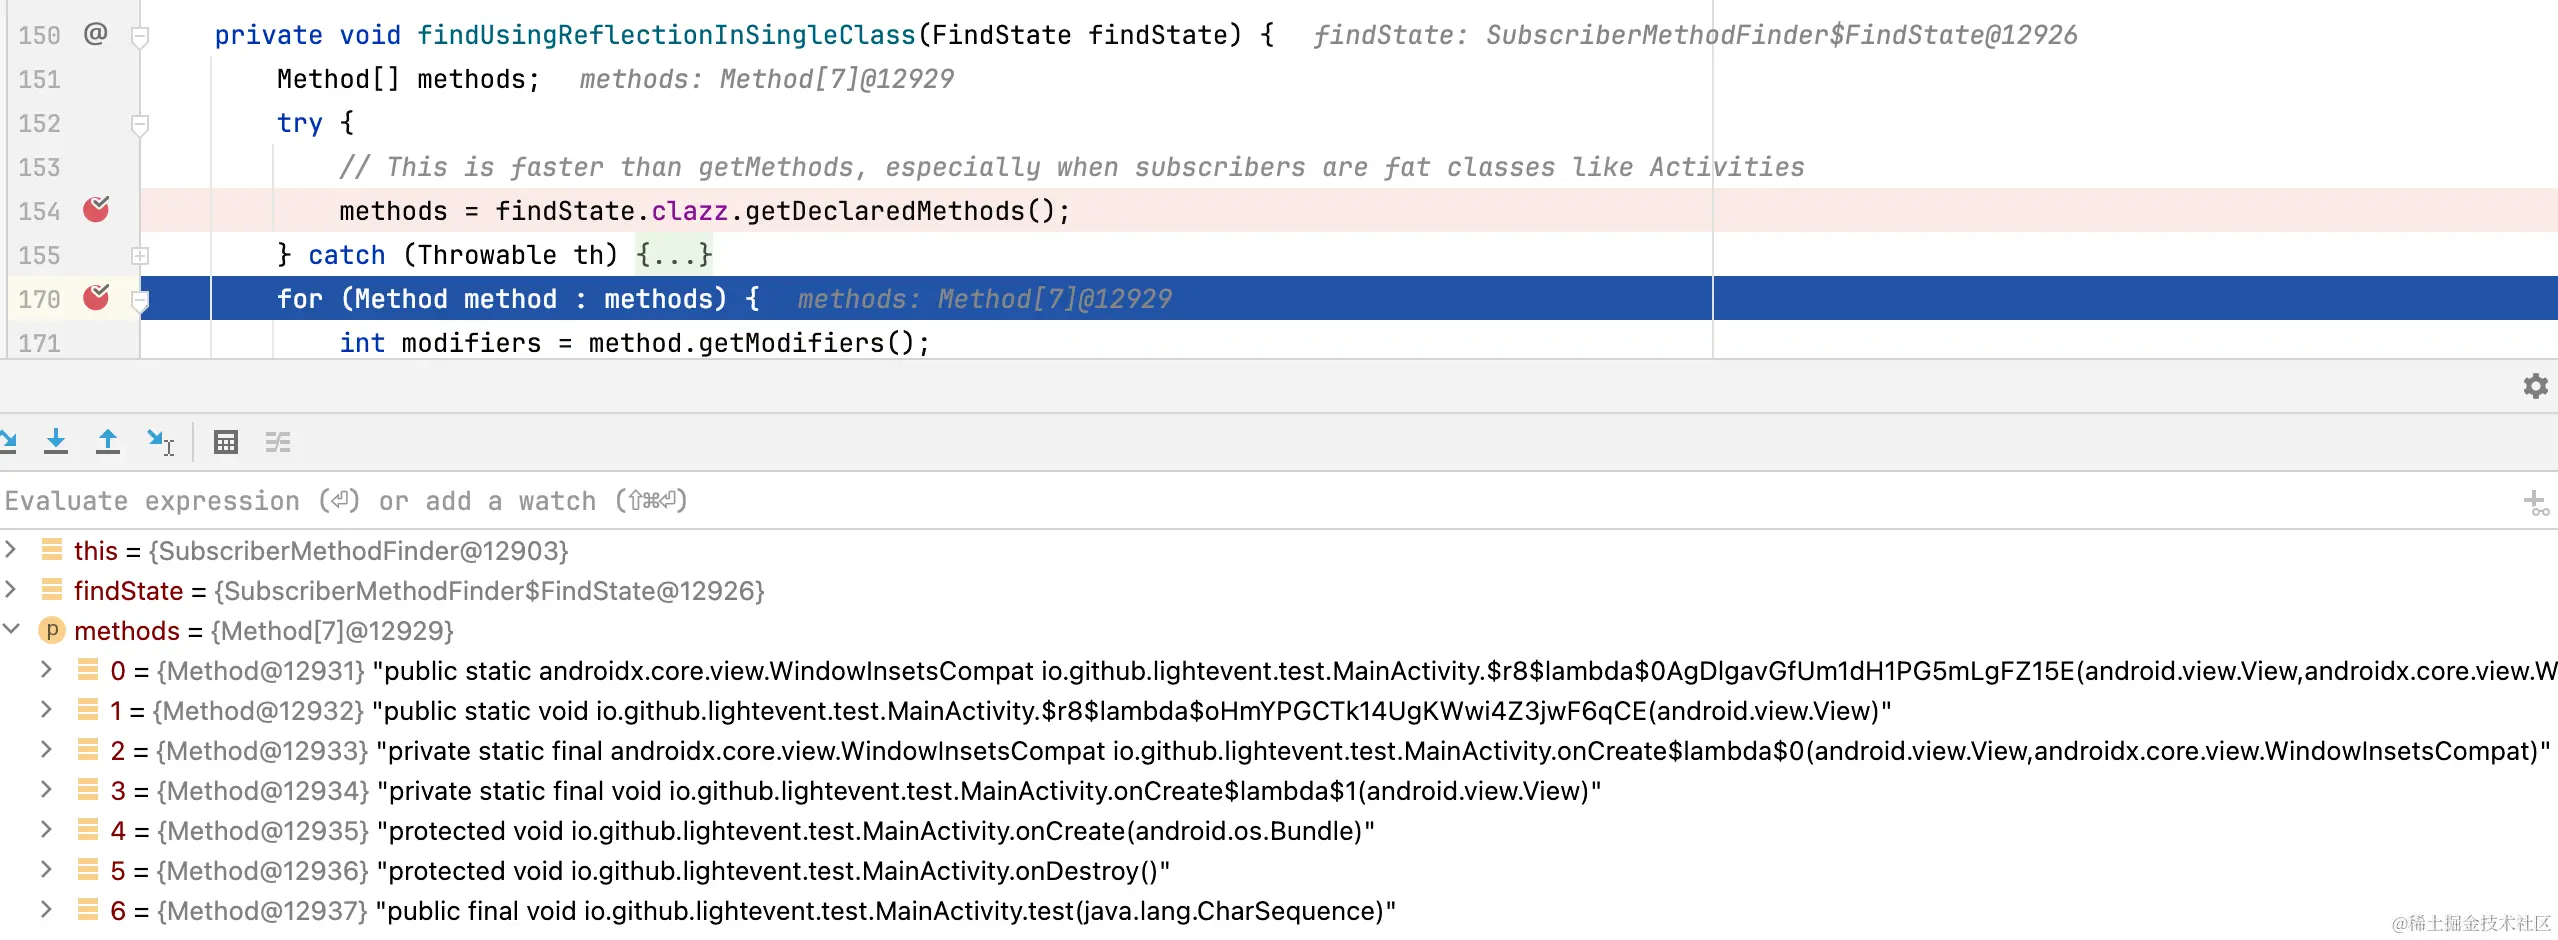Viewport: 2558px width, 940px height.
Task: Toggle the breakpoint on line 170
Action: click(x=96, y=297)
